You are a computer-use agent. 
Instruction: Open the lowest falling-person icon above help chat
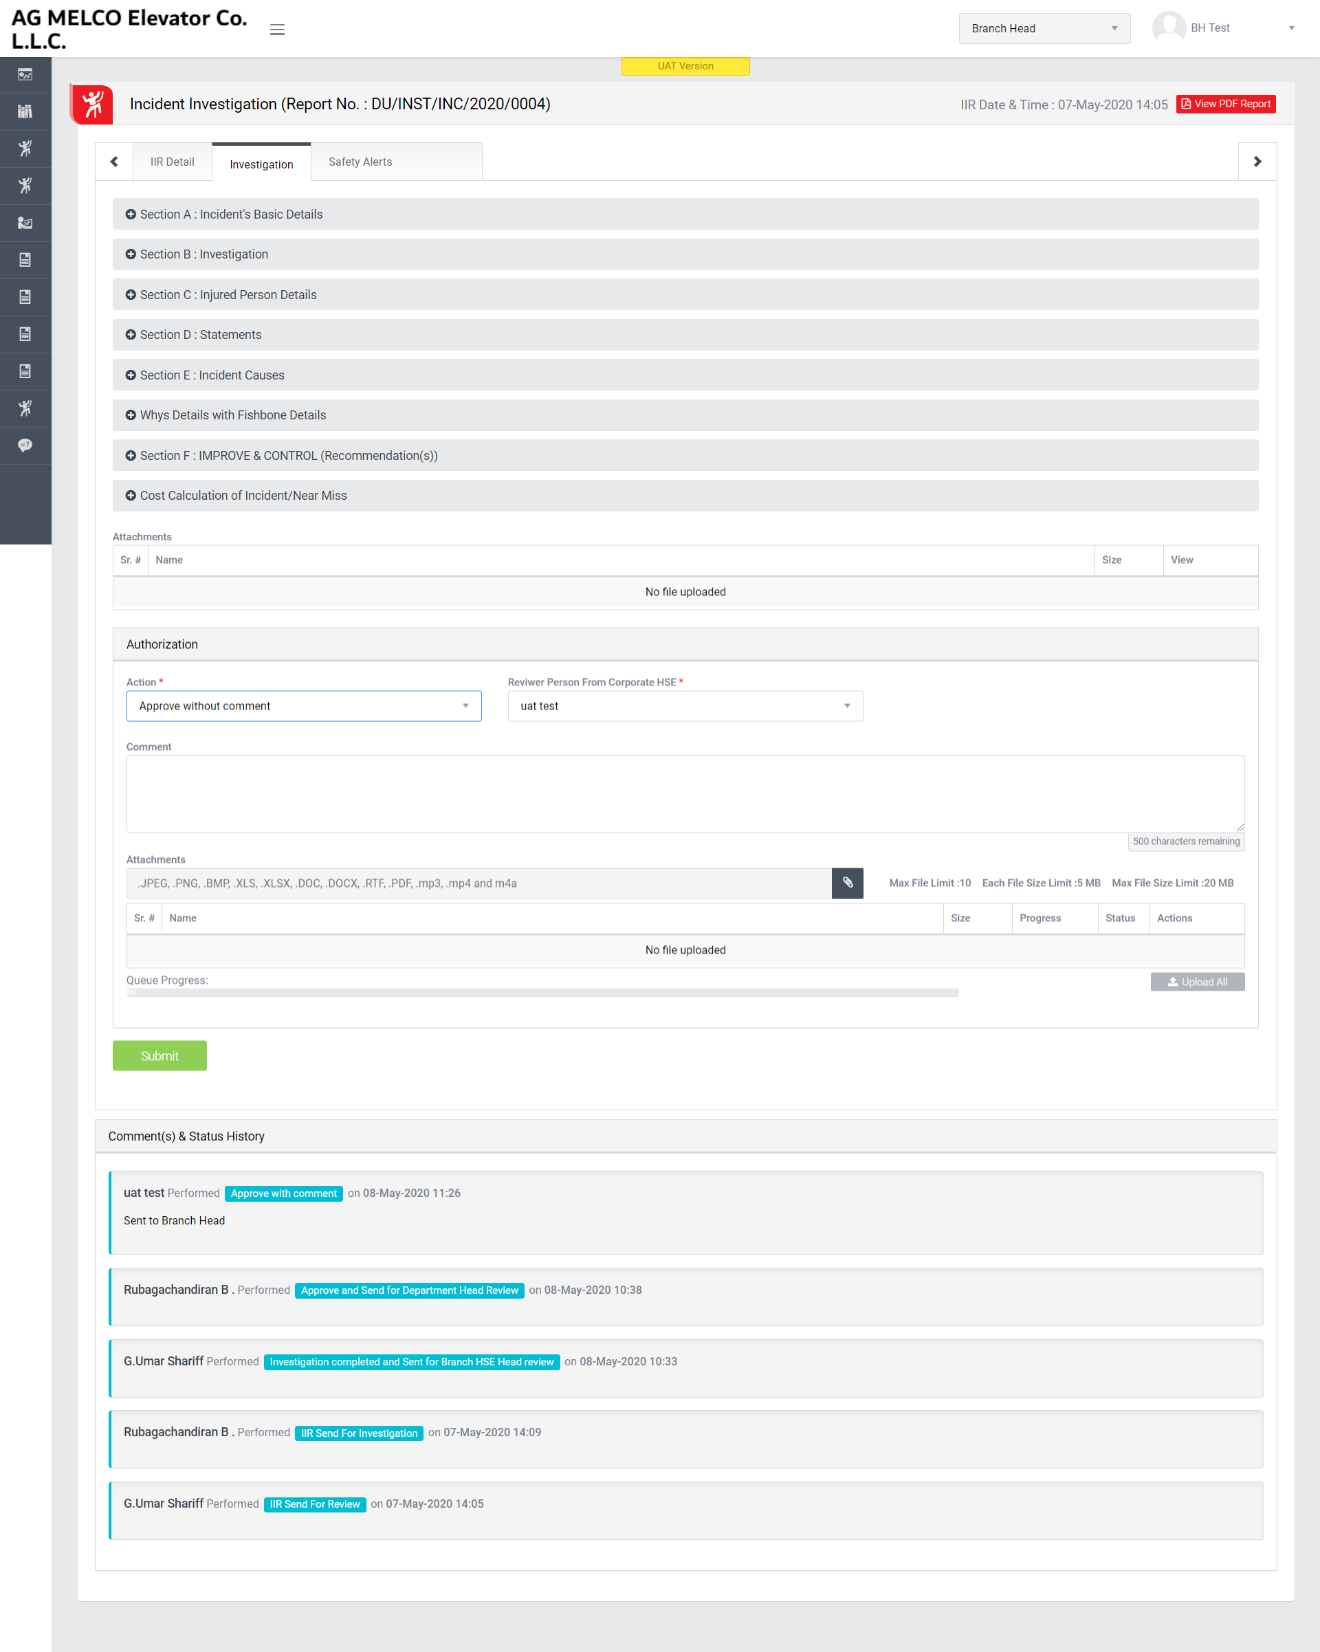pos(25,408)
